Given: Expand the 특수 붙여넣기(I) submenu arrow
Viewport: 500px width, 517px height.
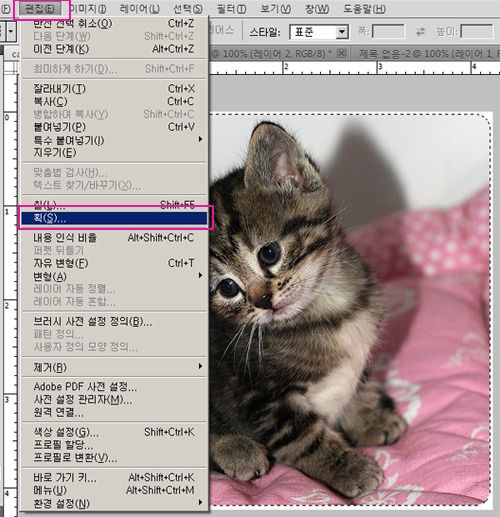Looking at the screenshot, I should tap(200, 139).
